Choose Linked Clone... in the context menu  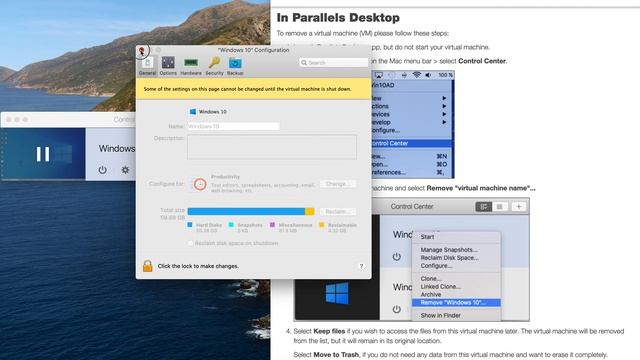point(441,287)
